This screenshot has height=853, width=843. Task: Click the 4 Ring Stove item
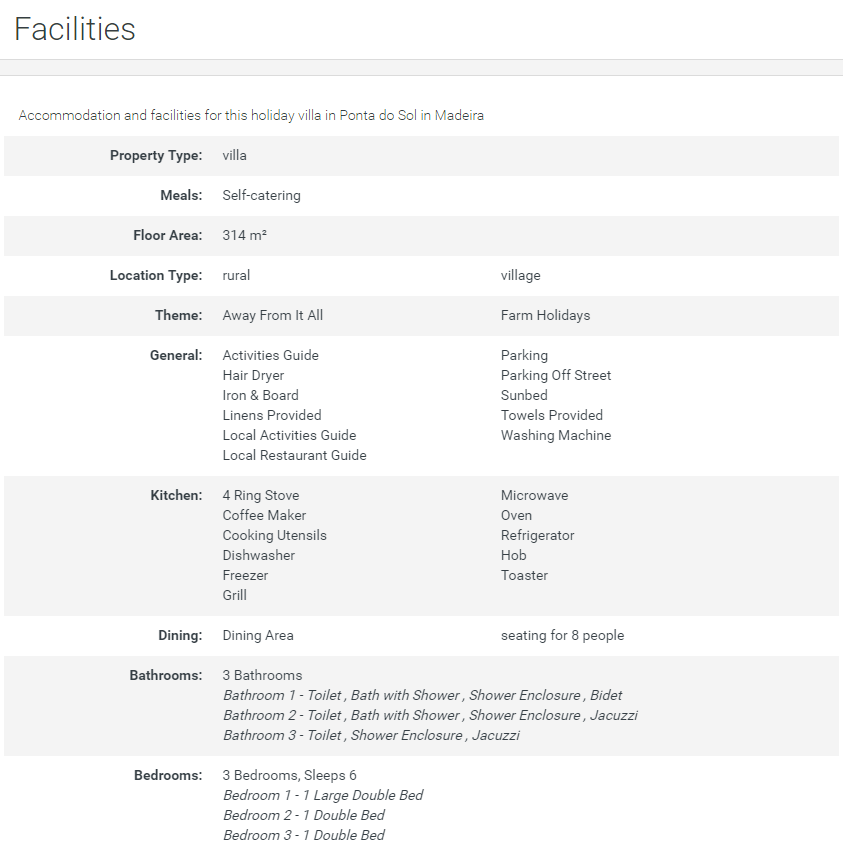(x=260, y=495)
